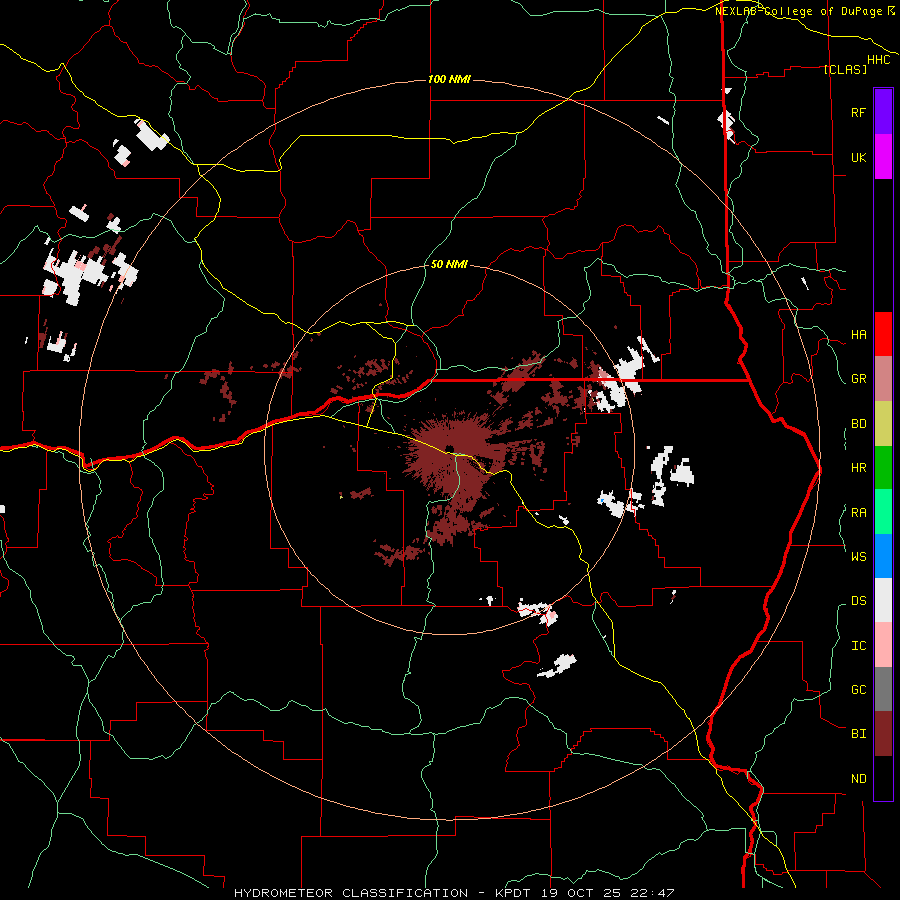Click the 'HA' legend label

point(858,335)
